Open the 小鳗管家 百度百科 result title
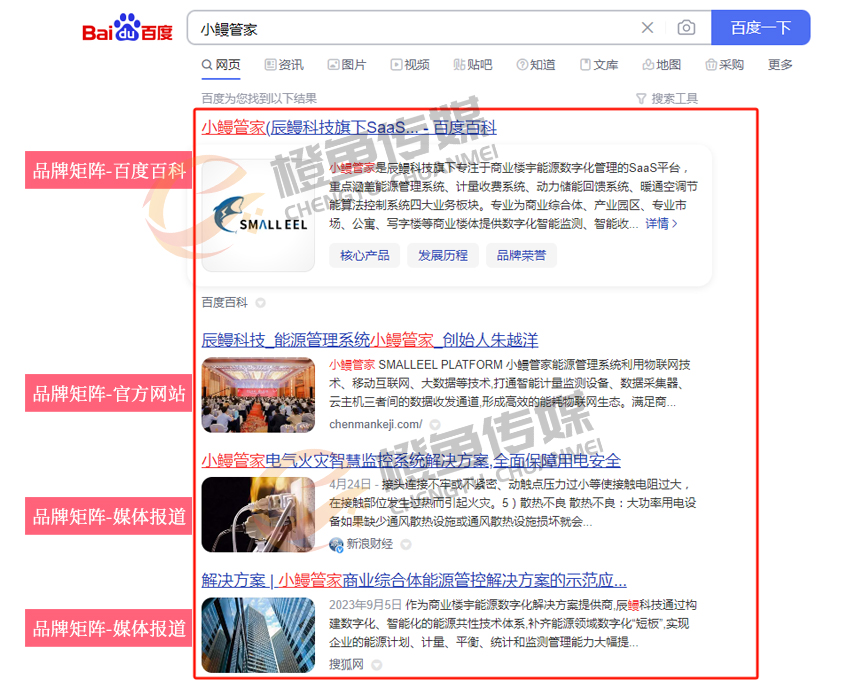The image size is (850, 690). 349,128
